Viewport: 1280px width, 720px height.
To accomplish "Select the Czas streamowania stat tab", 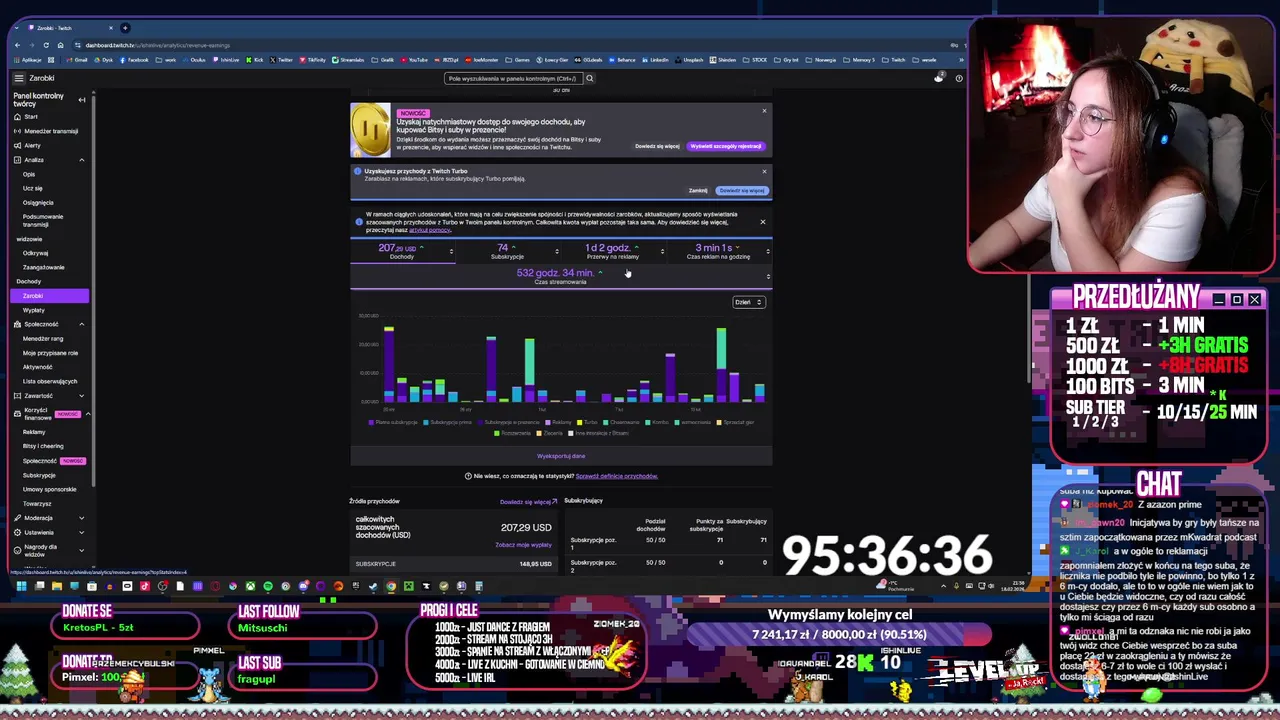I will click(x=561, y=276).
